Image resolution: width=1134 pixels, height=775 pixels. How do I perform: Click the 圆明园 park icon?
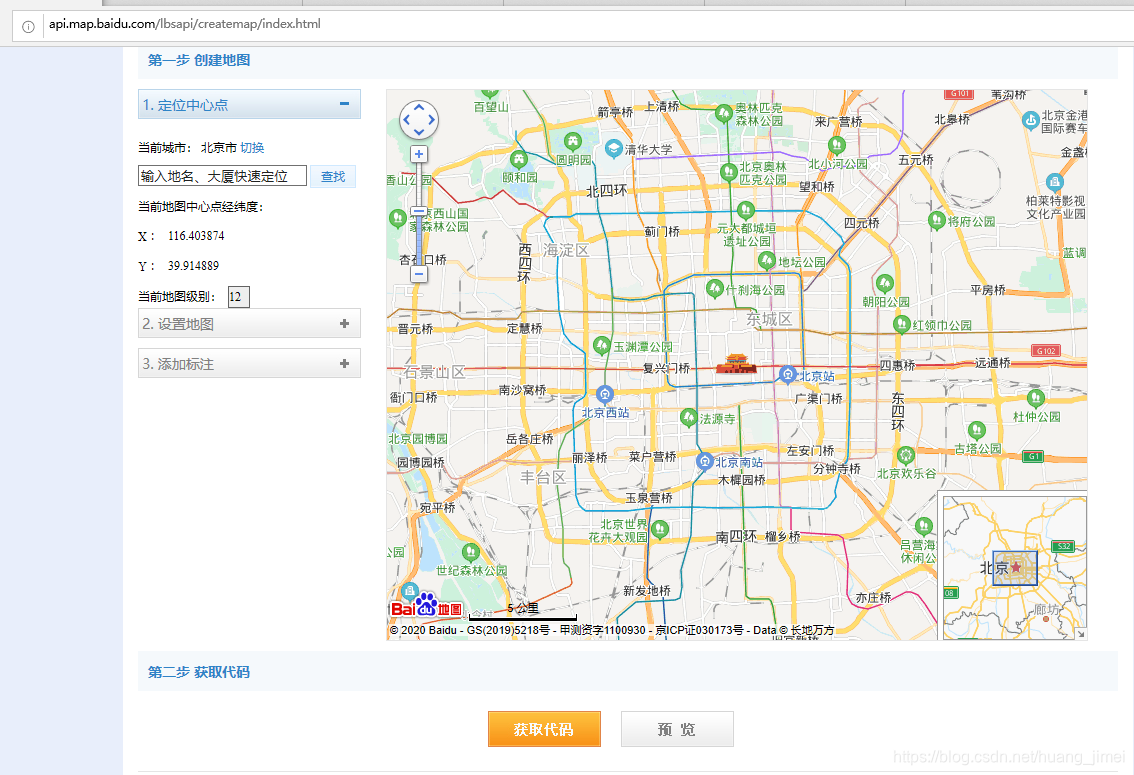pyautogui.click(x=573, y=141)
